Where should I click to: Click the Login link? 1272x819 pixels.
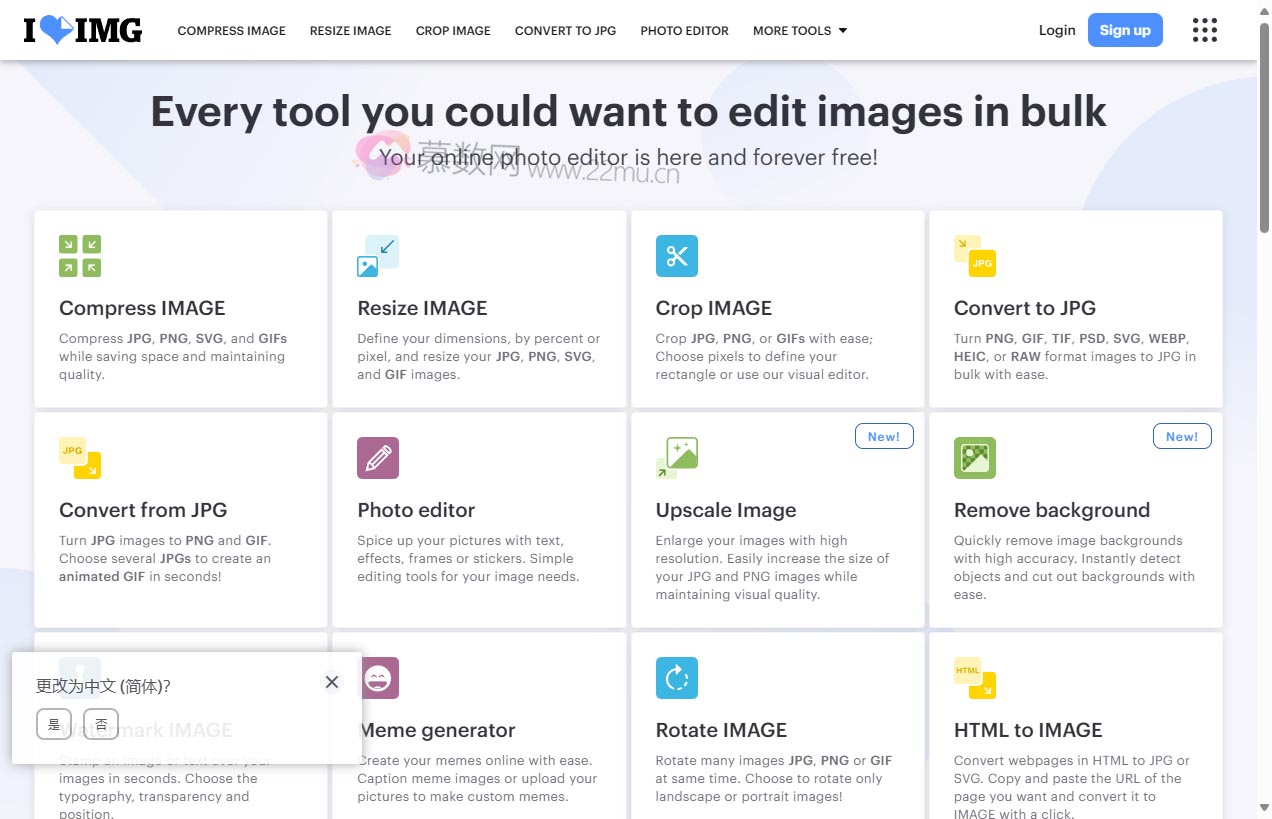point(1057,30)
